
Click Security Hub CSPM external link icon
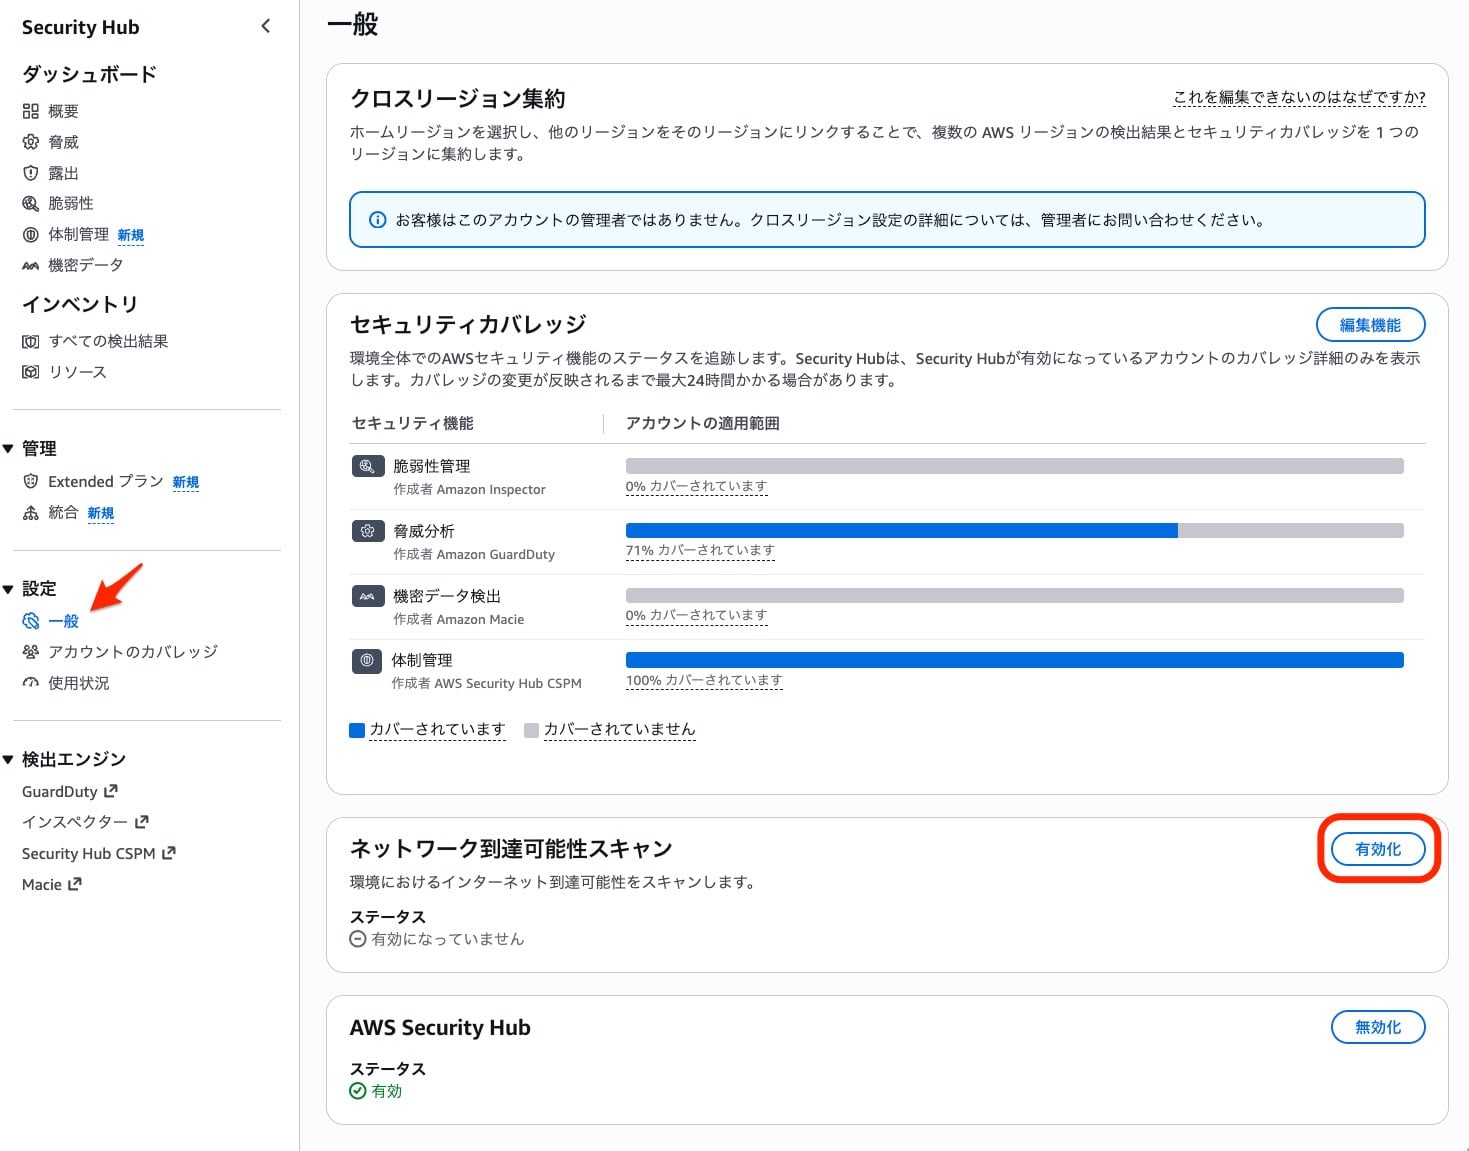(169, 853)
